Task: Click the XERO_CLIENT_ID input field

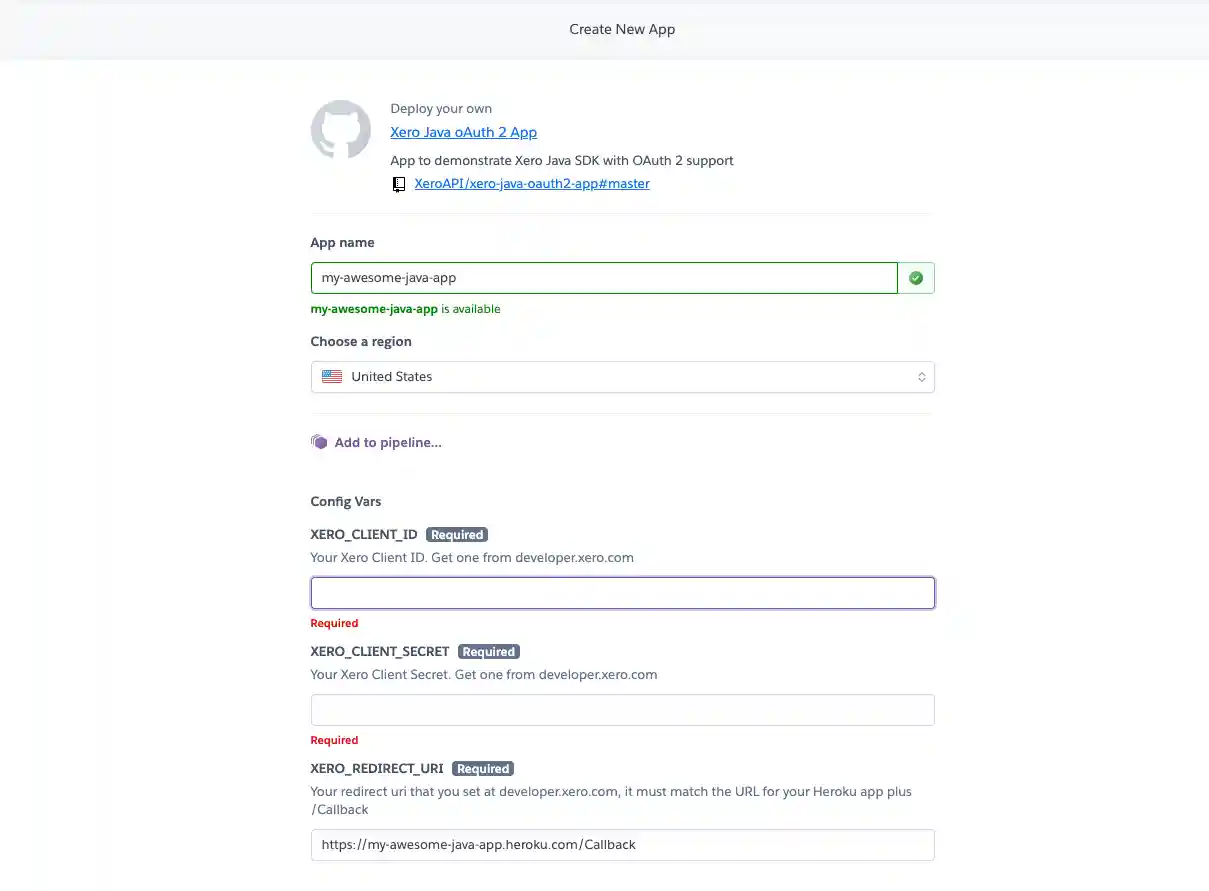Action: click(x=622, y=592)
